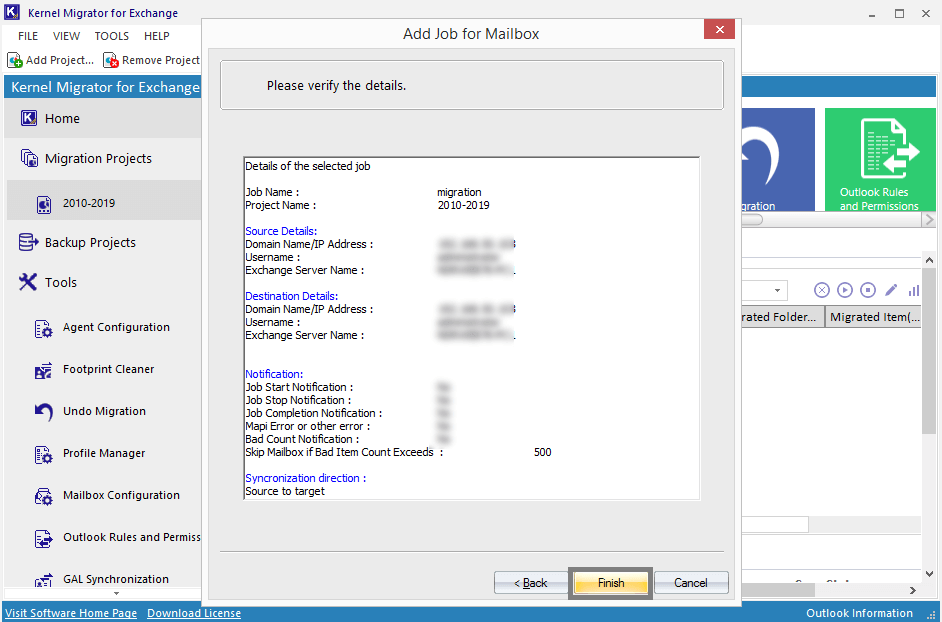This screenshot has height=622, width=942.
Task: Click the Migrated Item column header
Action: point(874,317)
